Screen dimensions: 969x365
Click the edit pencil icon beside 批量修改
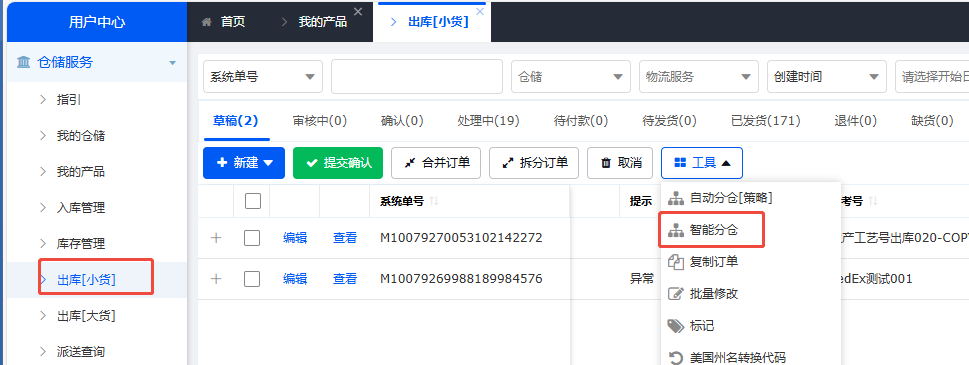click(x=676, y=293)
